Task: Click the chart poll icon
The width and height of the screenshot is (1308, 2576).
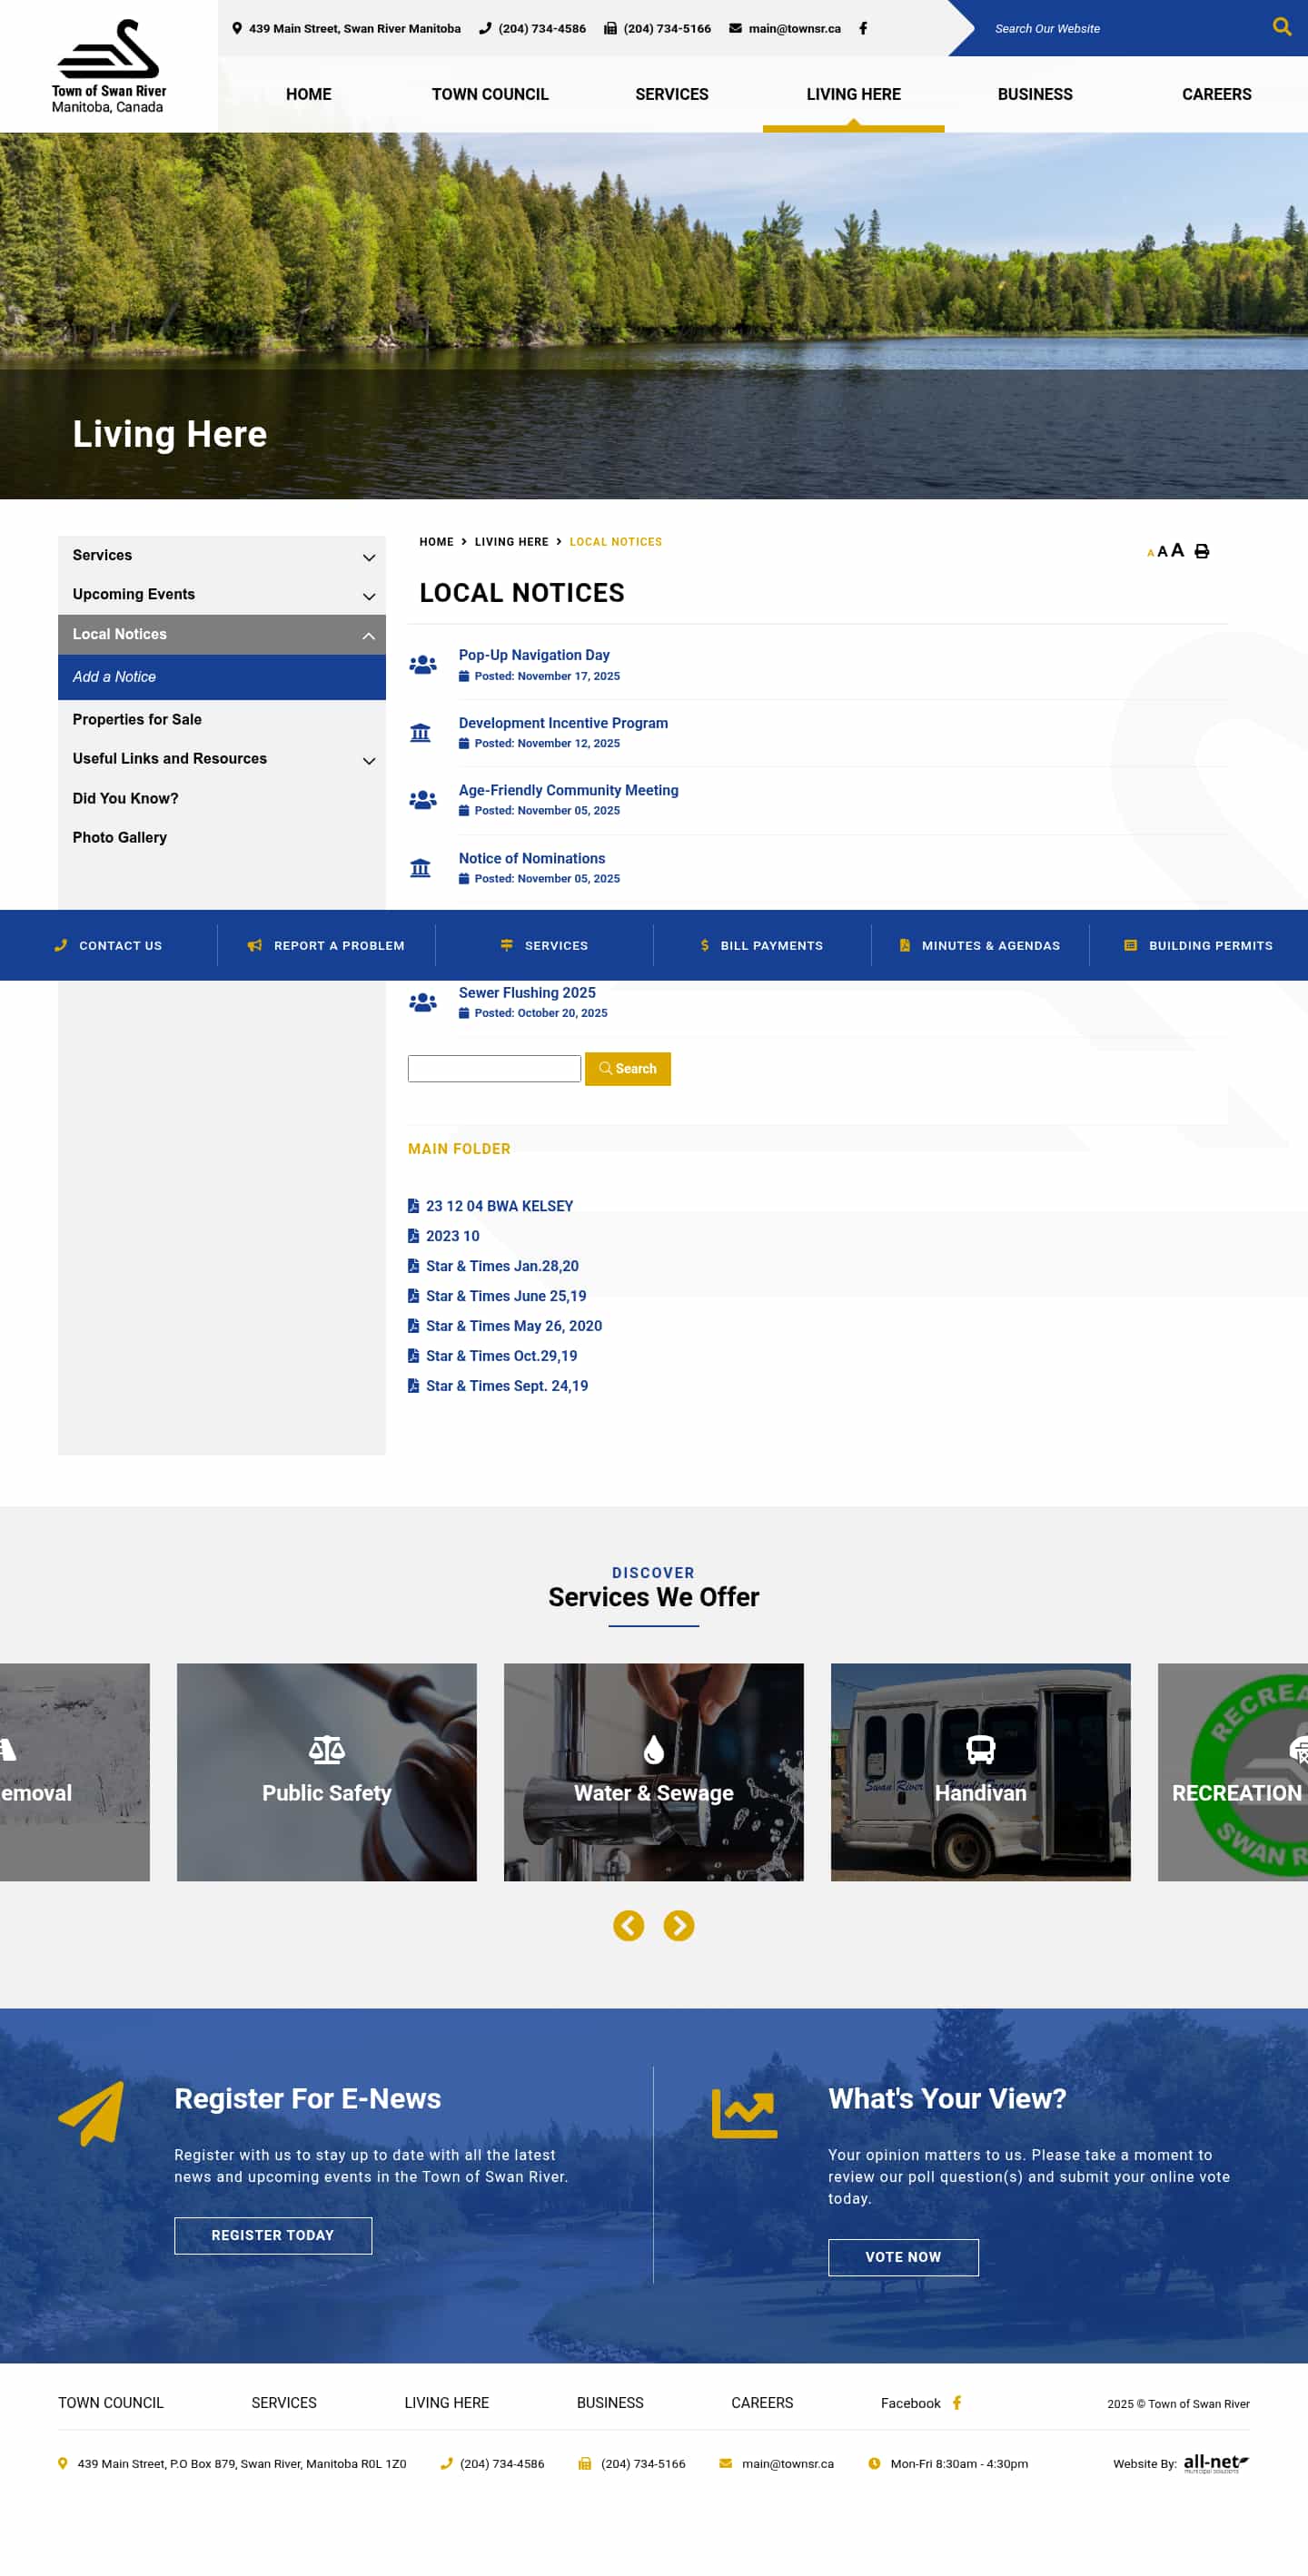Action: [744, 2113]
